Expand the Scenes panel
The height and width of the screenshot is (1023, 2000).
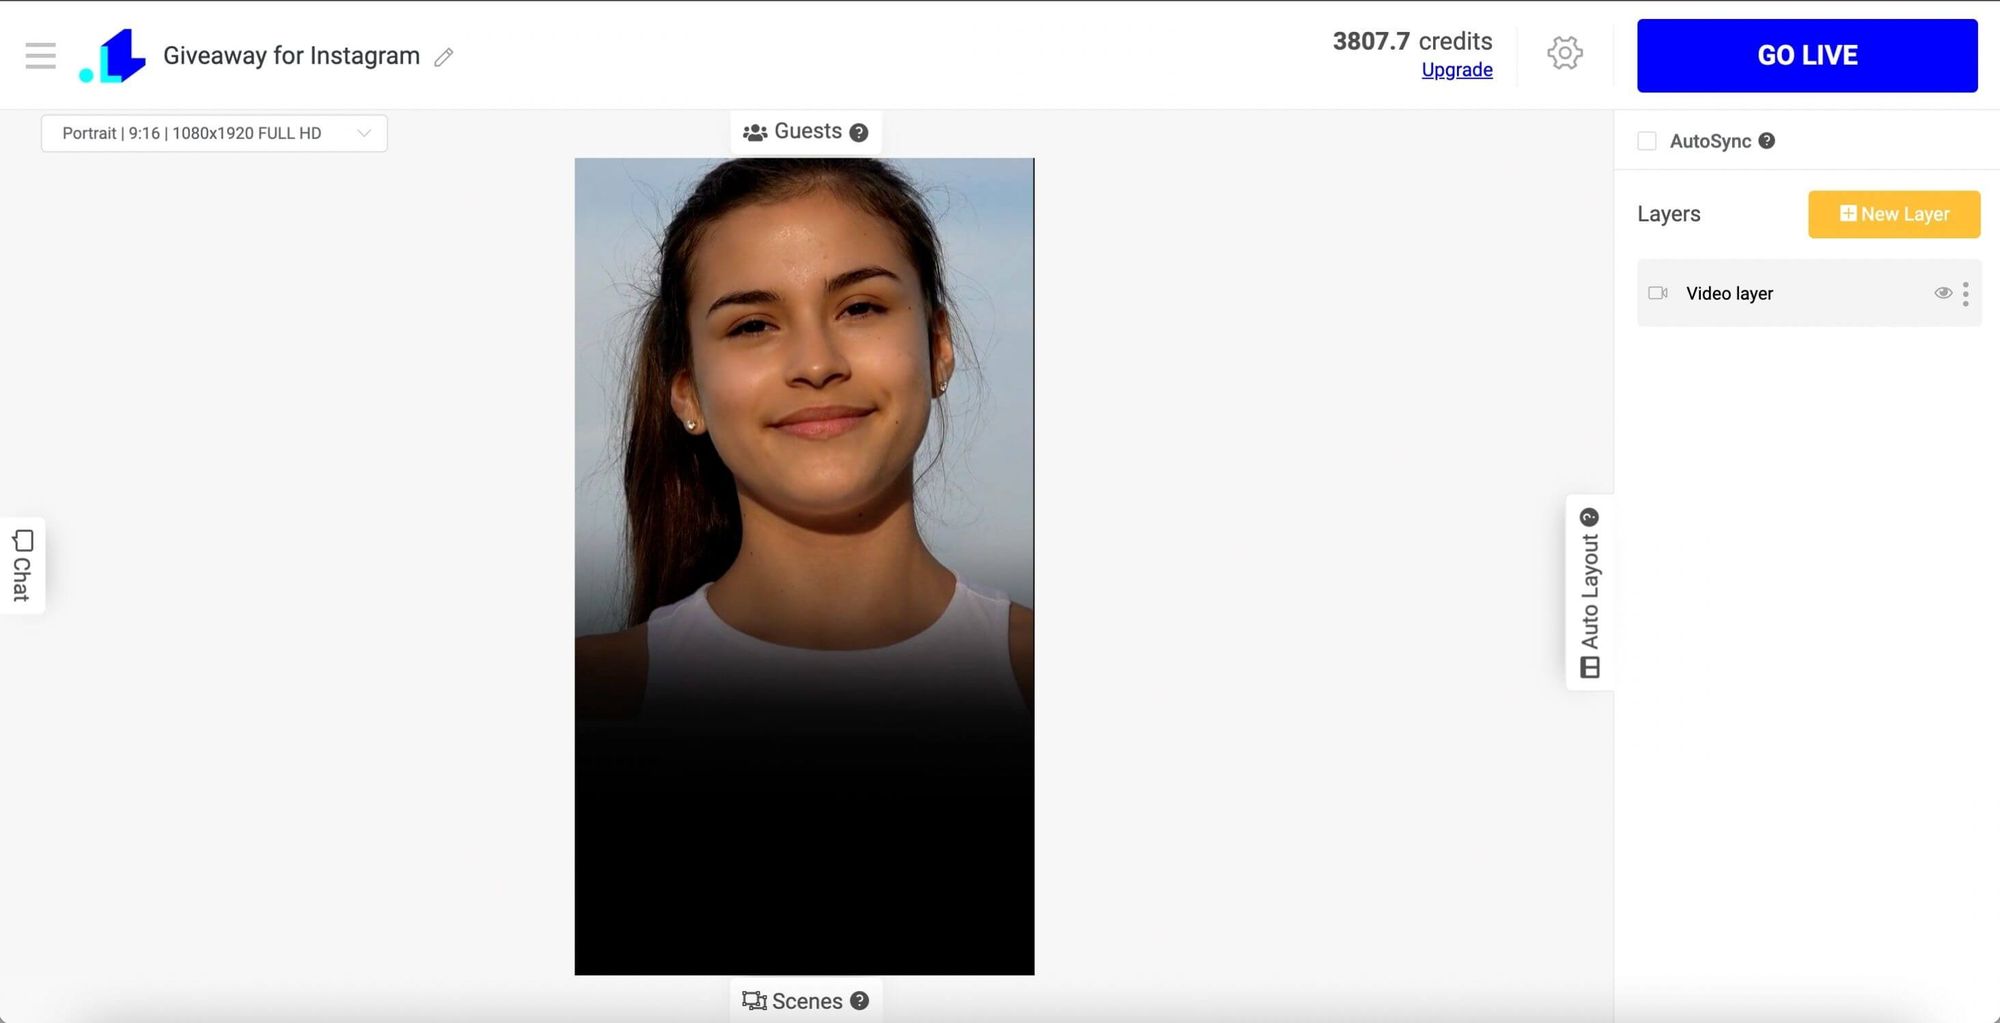(805, 1001)
